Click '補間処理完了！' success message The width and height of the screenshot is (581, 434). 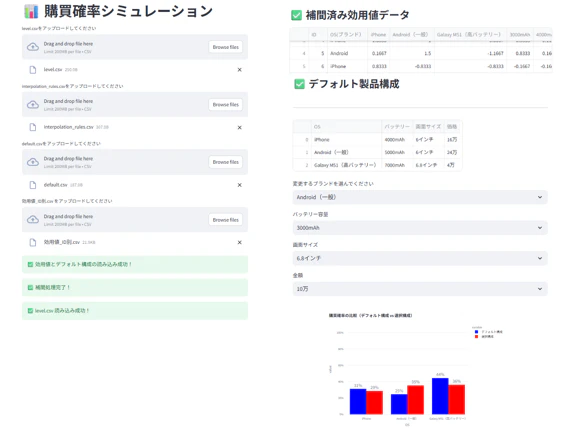tap(135, 288)
